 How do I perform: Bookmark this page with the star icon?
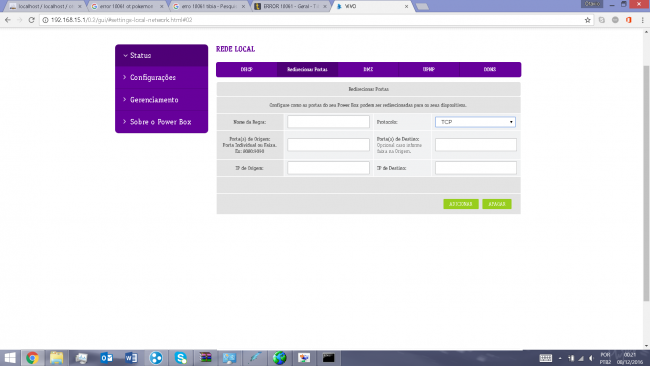click(x=587, y=20)
